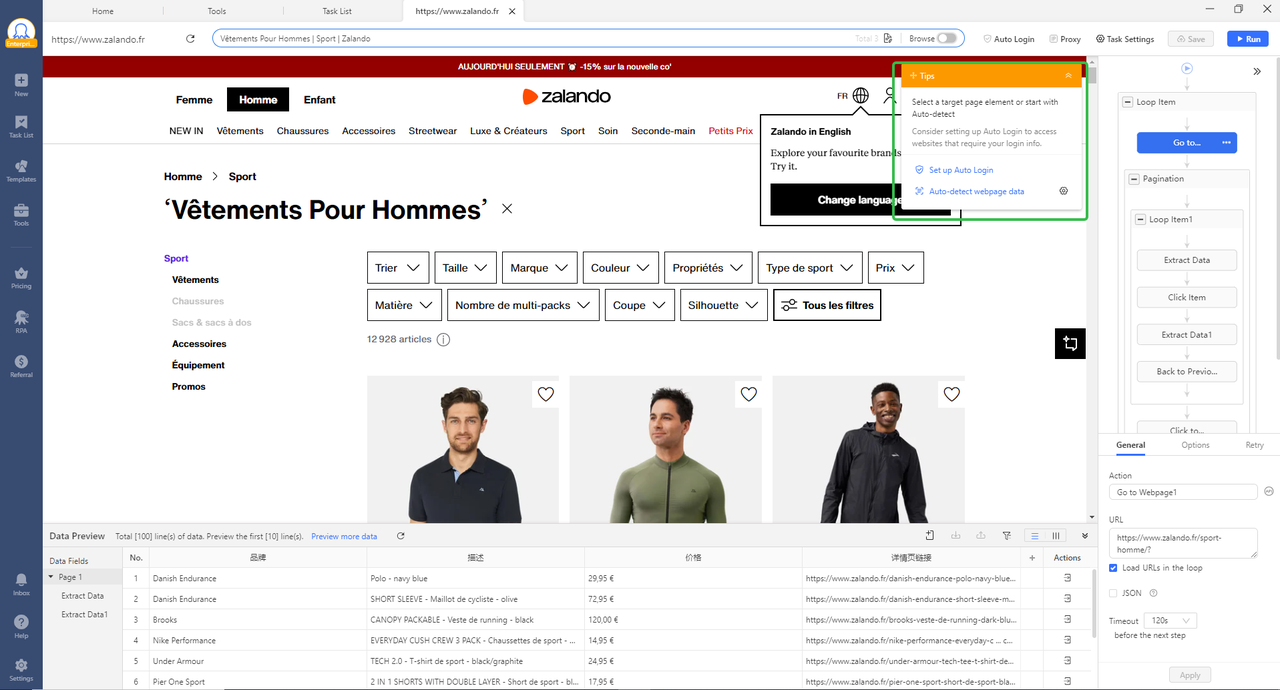
Task: Collapse the workflow panel with double-arrow icon
Action: [x=1257, y=71]
